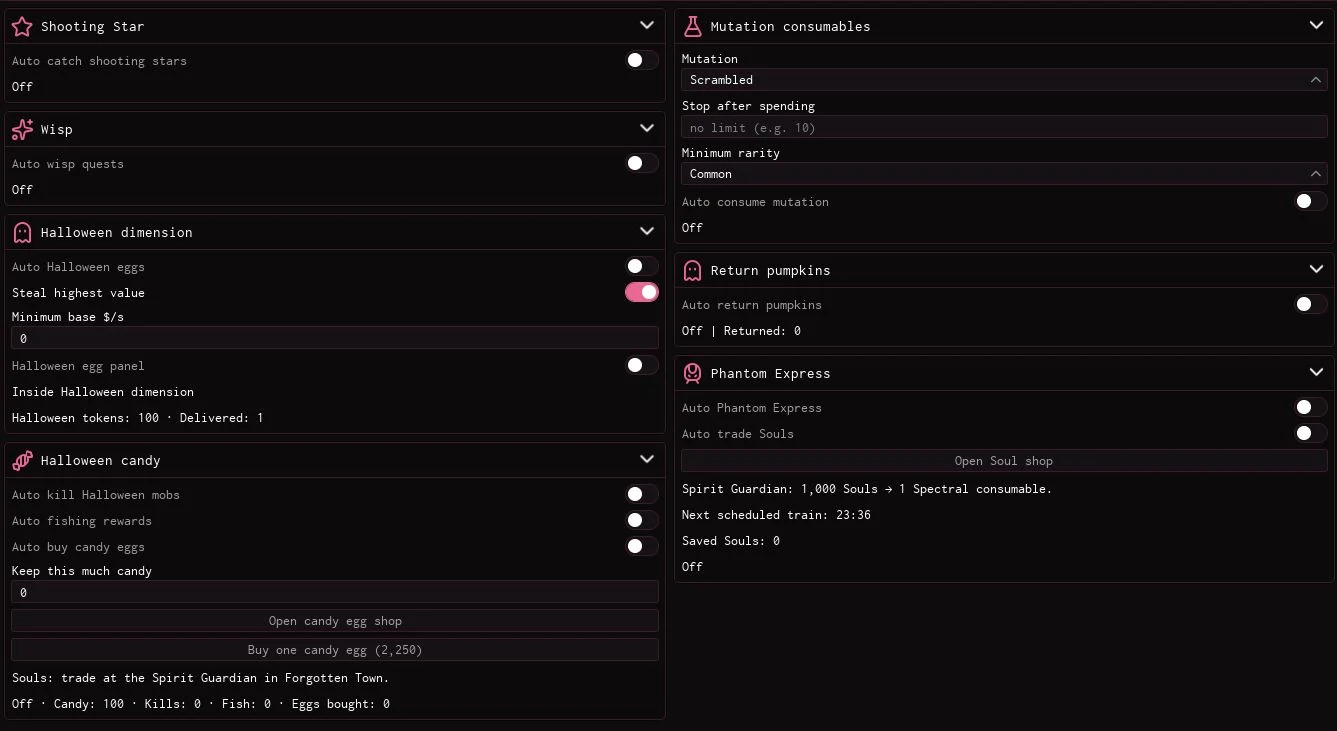Image resolution: width=1337 pixels, height=731 pixels.
Task: Turn on Auto Phantom Express
Action: click(x=1311, y=407)
